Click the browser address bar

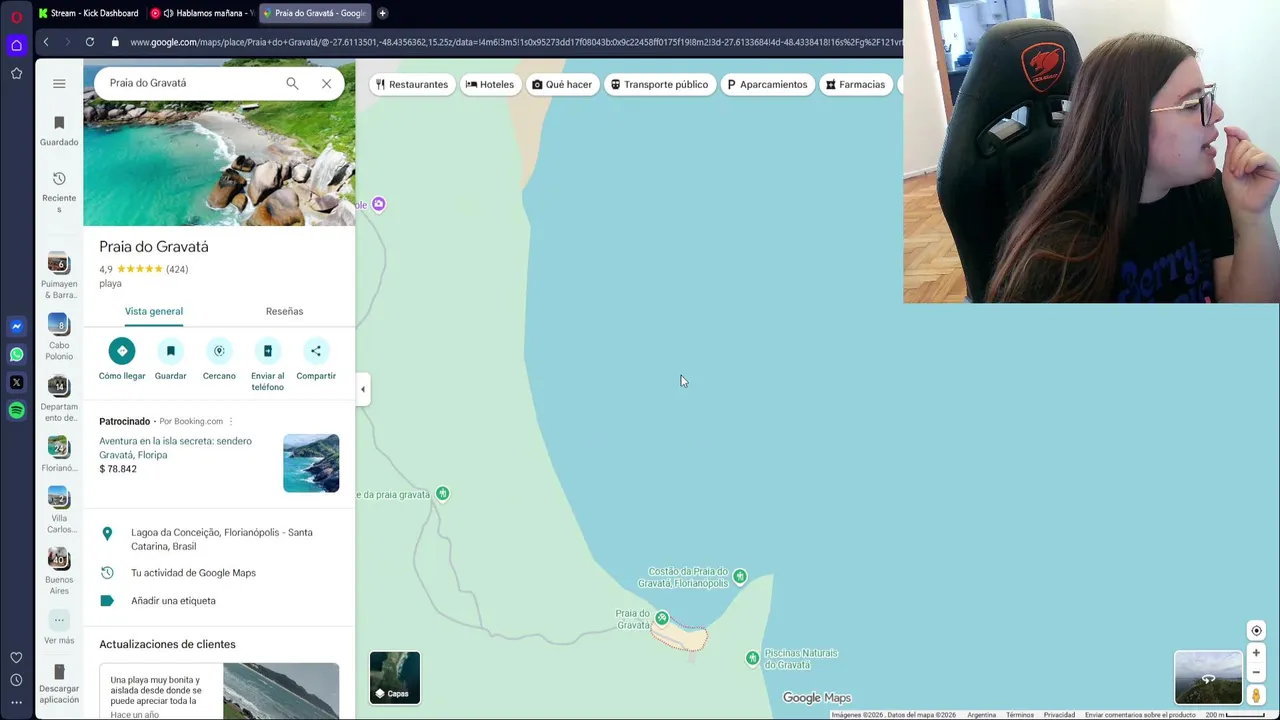[515, 42]
